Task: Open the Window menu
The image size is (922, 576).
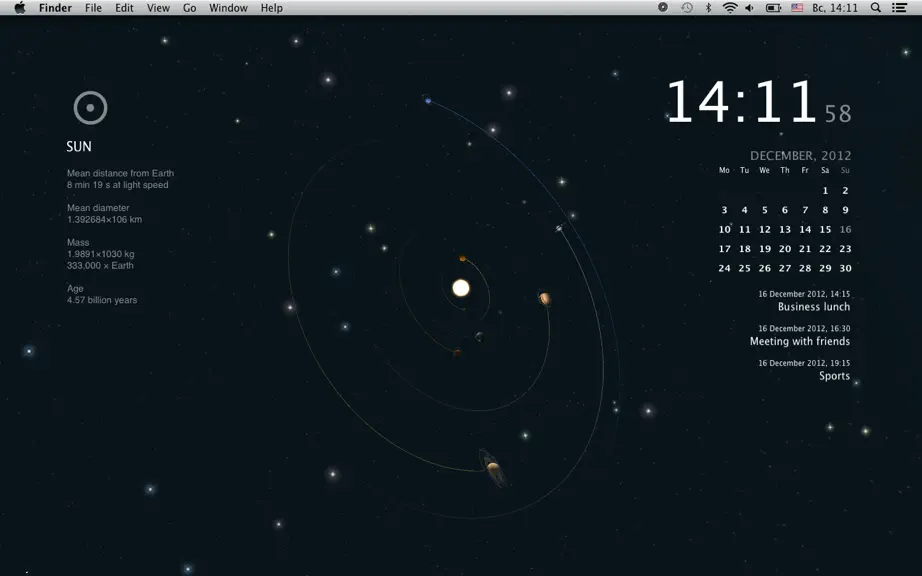Action: tap(228, 8)
